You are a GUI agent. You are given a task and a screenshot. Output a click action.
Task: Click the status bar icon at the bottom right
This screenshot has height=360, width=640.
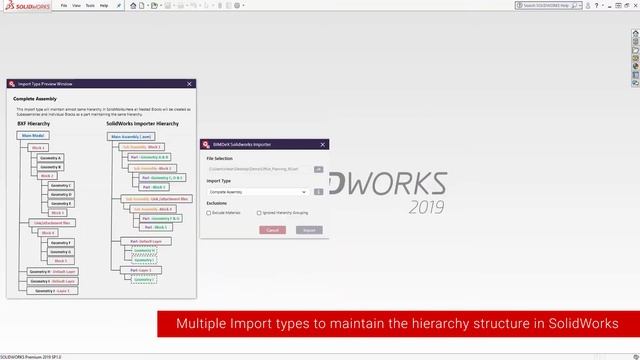coord(636,357)
